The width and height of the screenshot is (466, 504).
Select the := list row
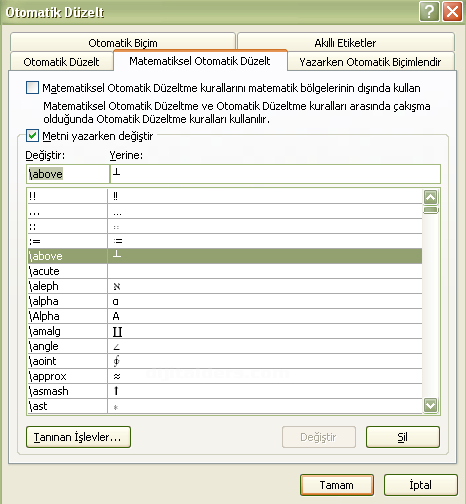click(225, 241)
